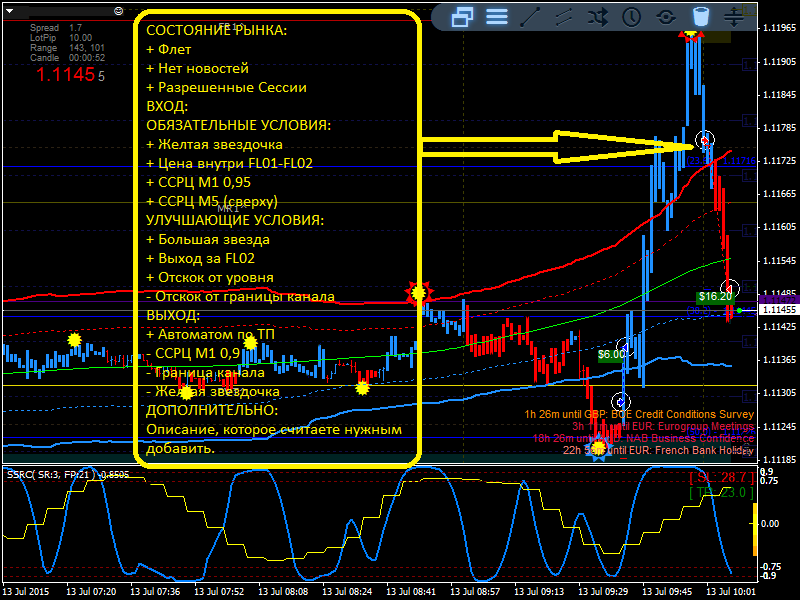This screenshot has width=800, height=600.
Task: Click the star marker at the chart's highest peak
Action: pyautogui.click(x=691, y=35)
